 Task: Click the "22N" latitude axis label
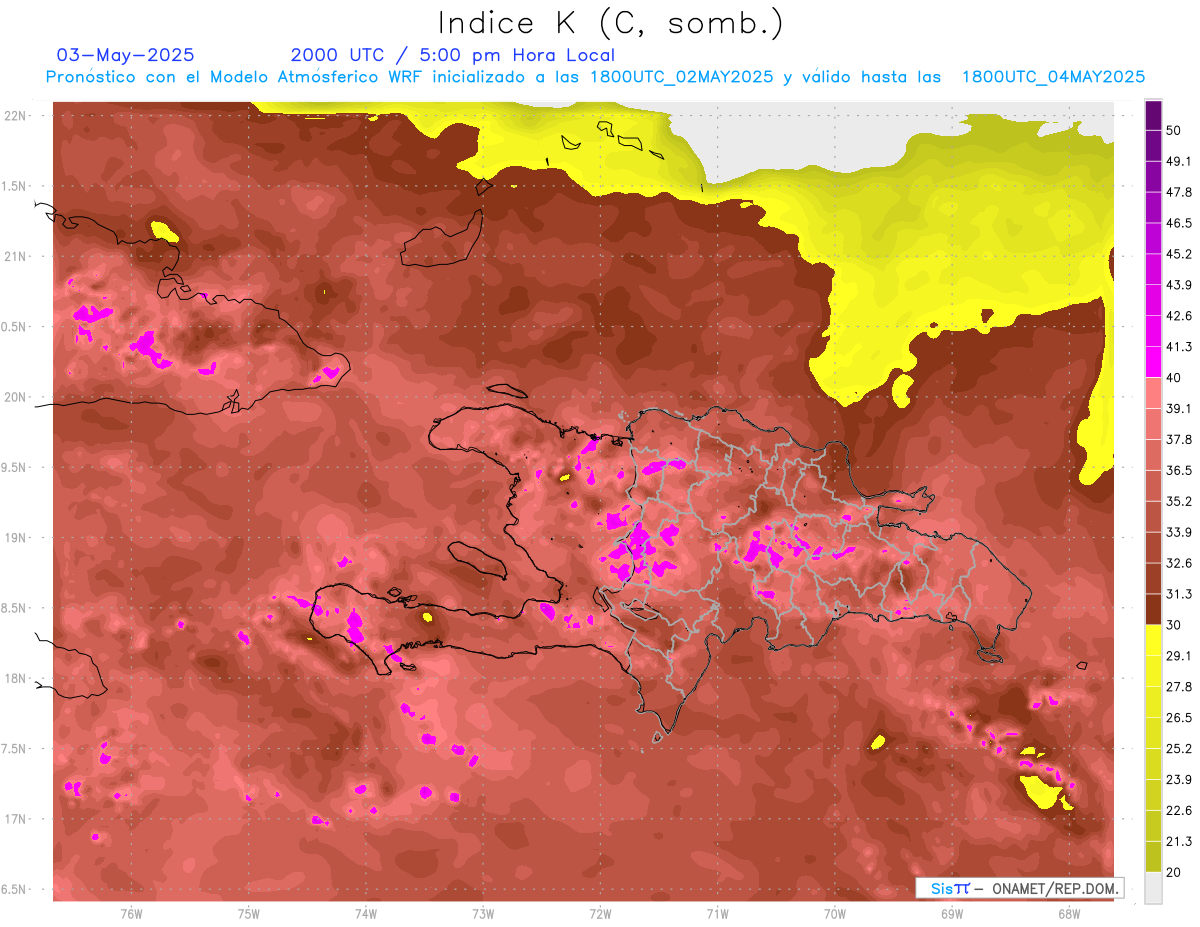(x=15, y=116)
